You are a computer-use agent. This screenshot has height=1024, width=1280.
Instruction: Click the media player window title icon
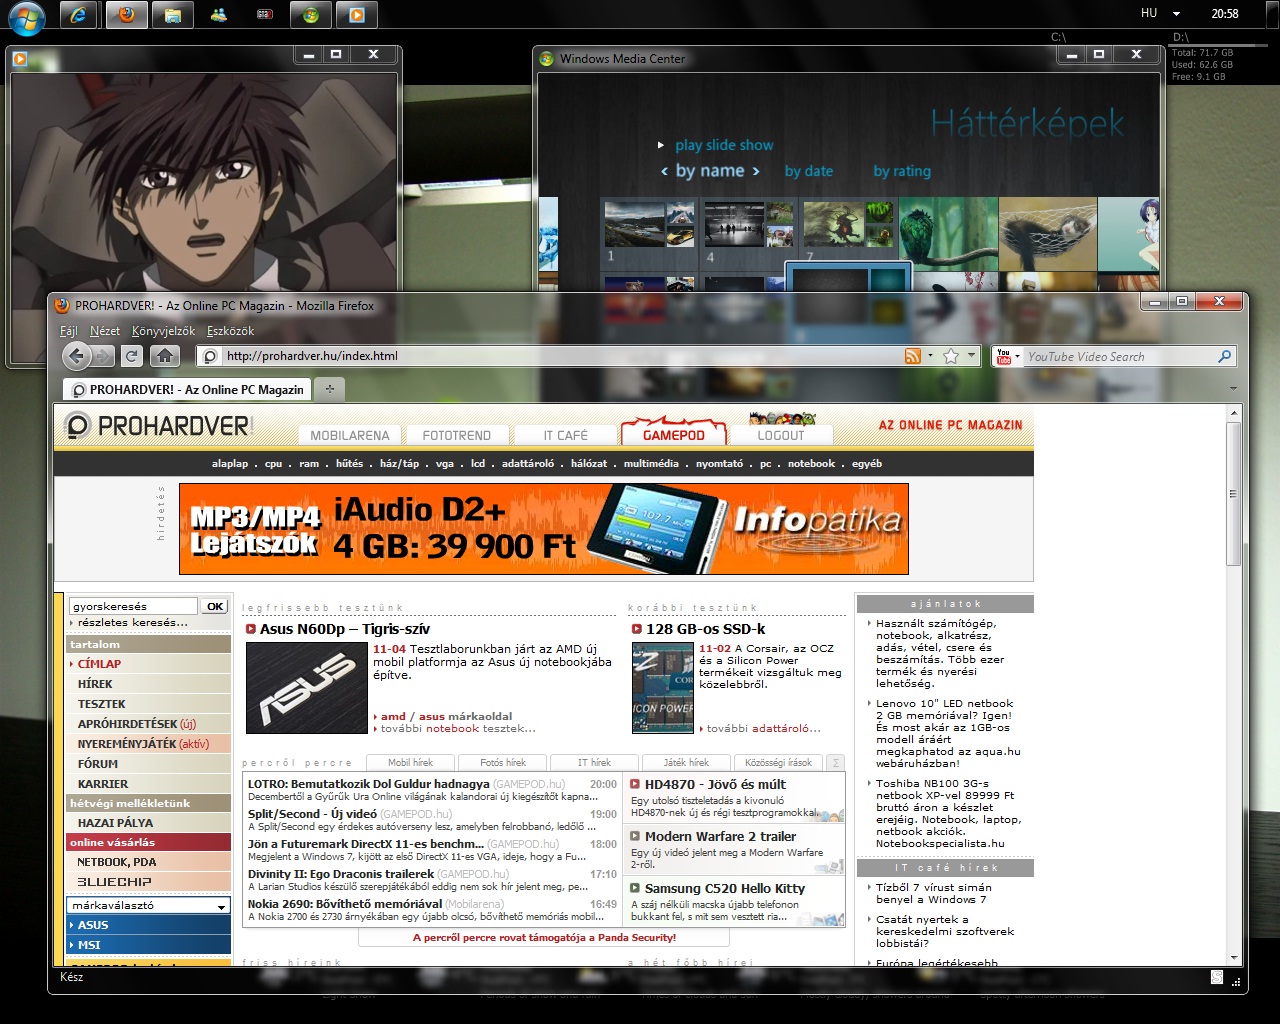pyautogui.click(x=19, y=59)
